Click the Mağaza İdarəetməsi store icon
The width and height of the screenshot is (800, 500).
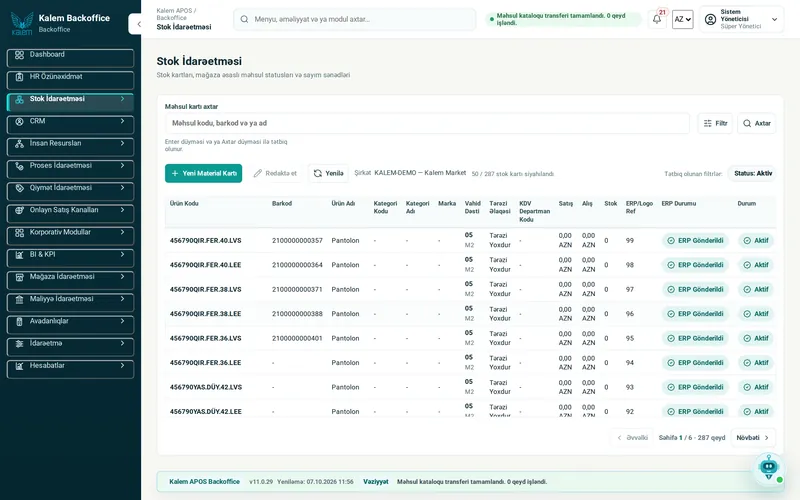click(x=19, y=277)
